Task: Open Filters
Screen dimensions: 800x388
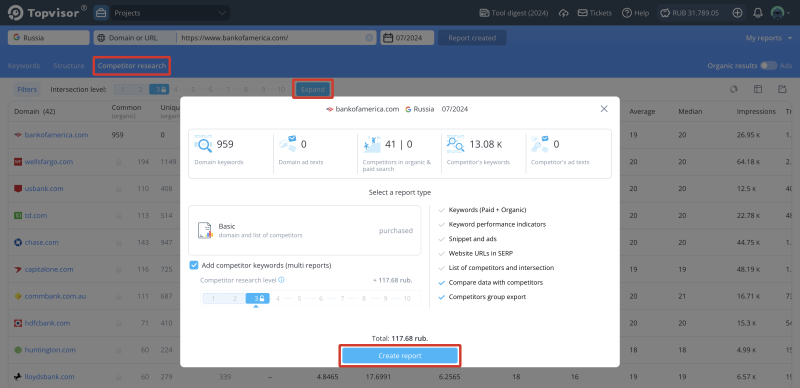Action: point(27,89)
